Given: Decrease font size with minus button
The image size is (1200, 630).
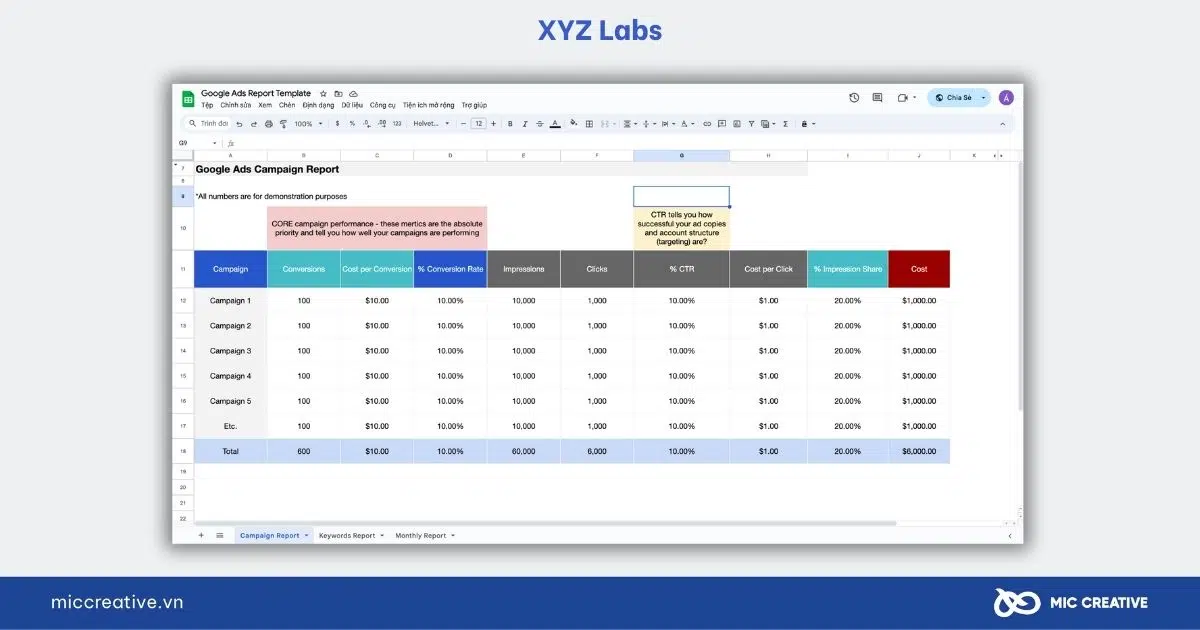Looking at the screenshot, I should point(463,124).
